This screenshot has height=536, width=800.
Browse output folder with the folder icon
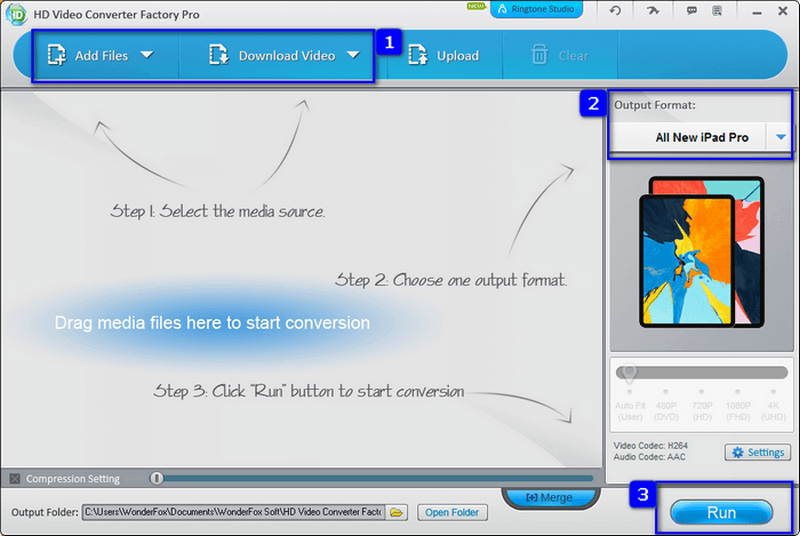coord(396,512)
